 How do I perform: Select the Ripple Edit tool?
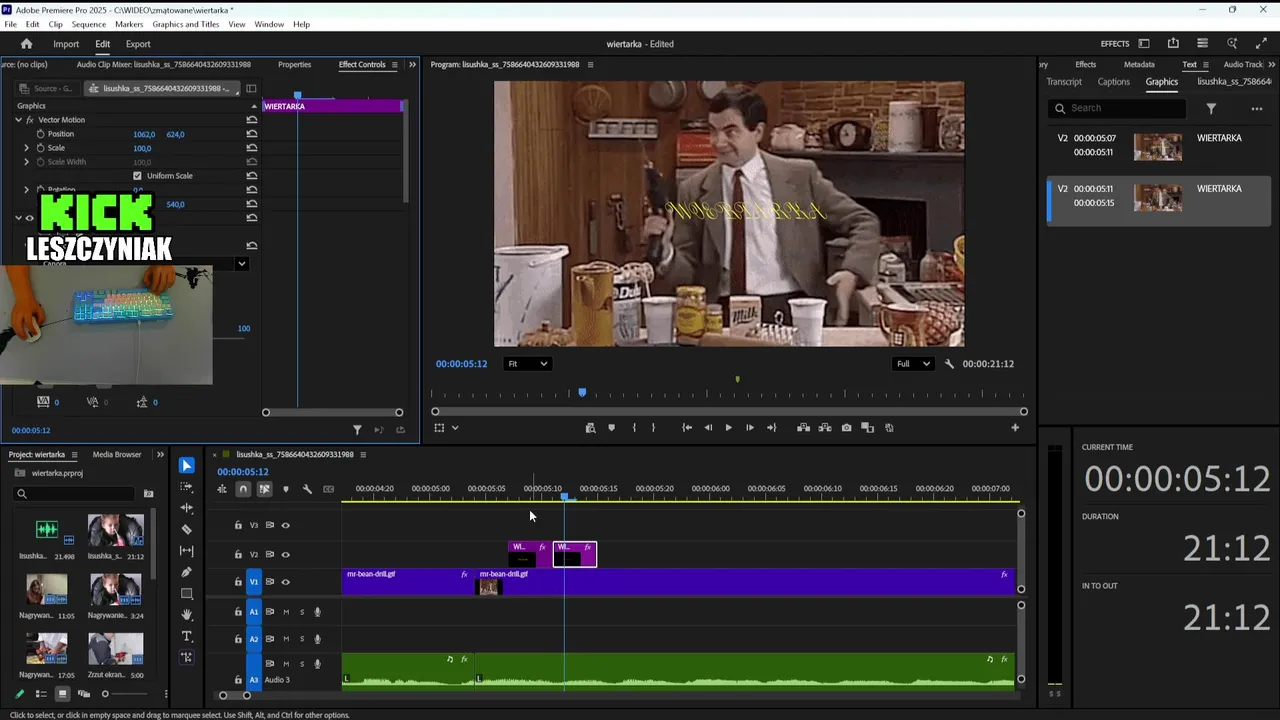click(187, 508)
